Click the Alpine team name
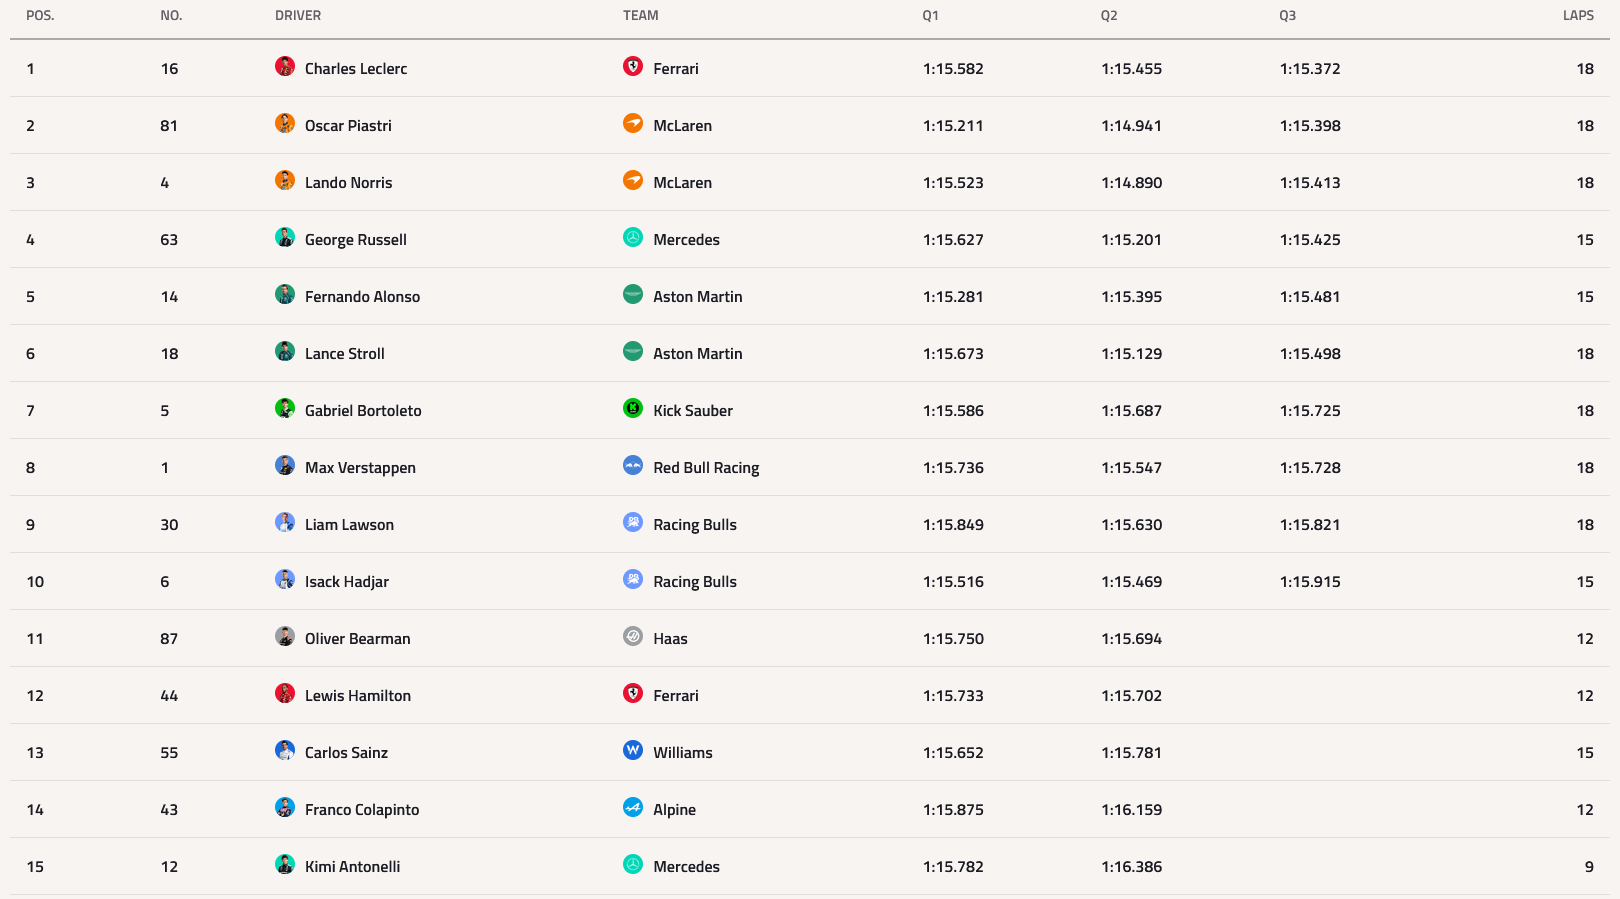The height and width of the screenshot is (899, 1620). [674, 810]
